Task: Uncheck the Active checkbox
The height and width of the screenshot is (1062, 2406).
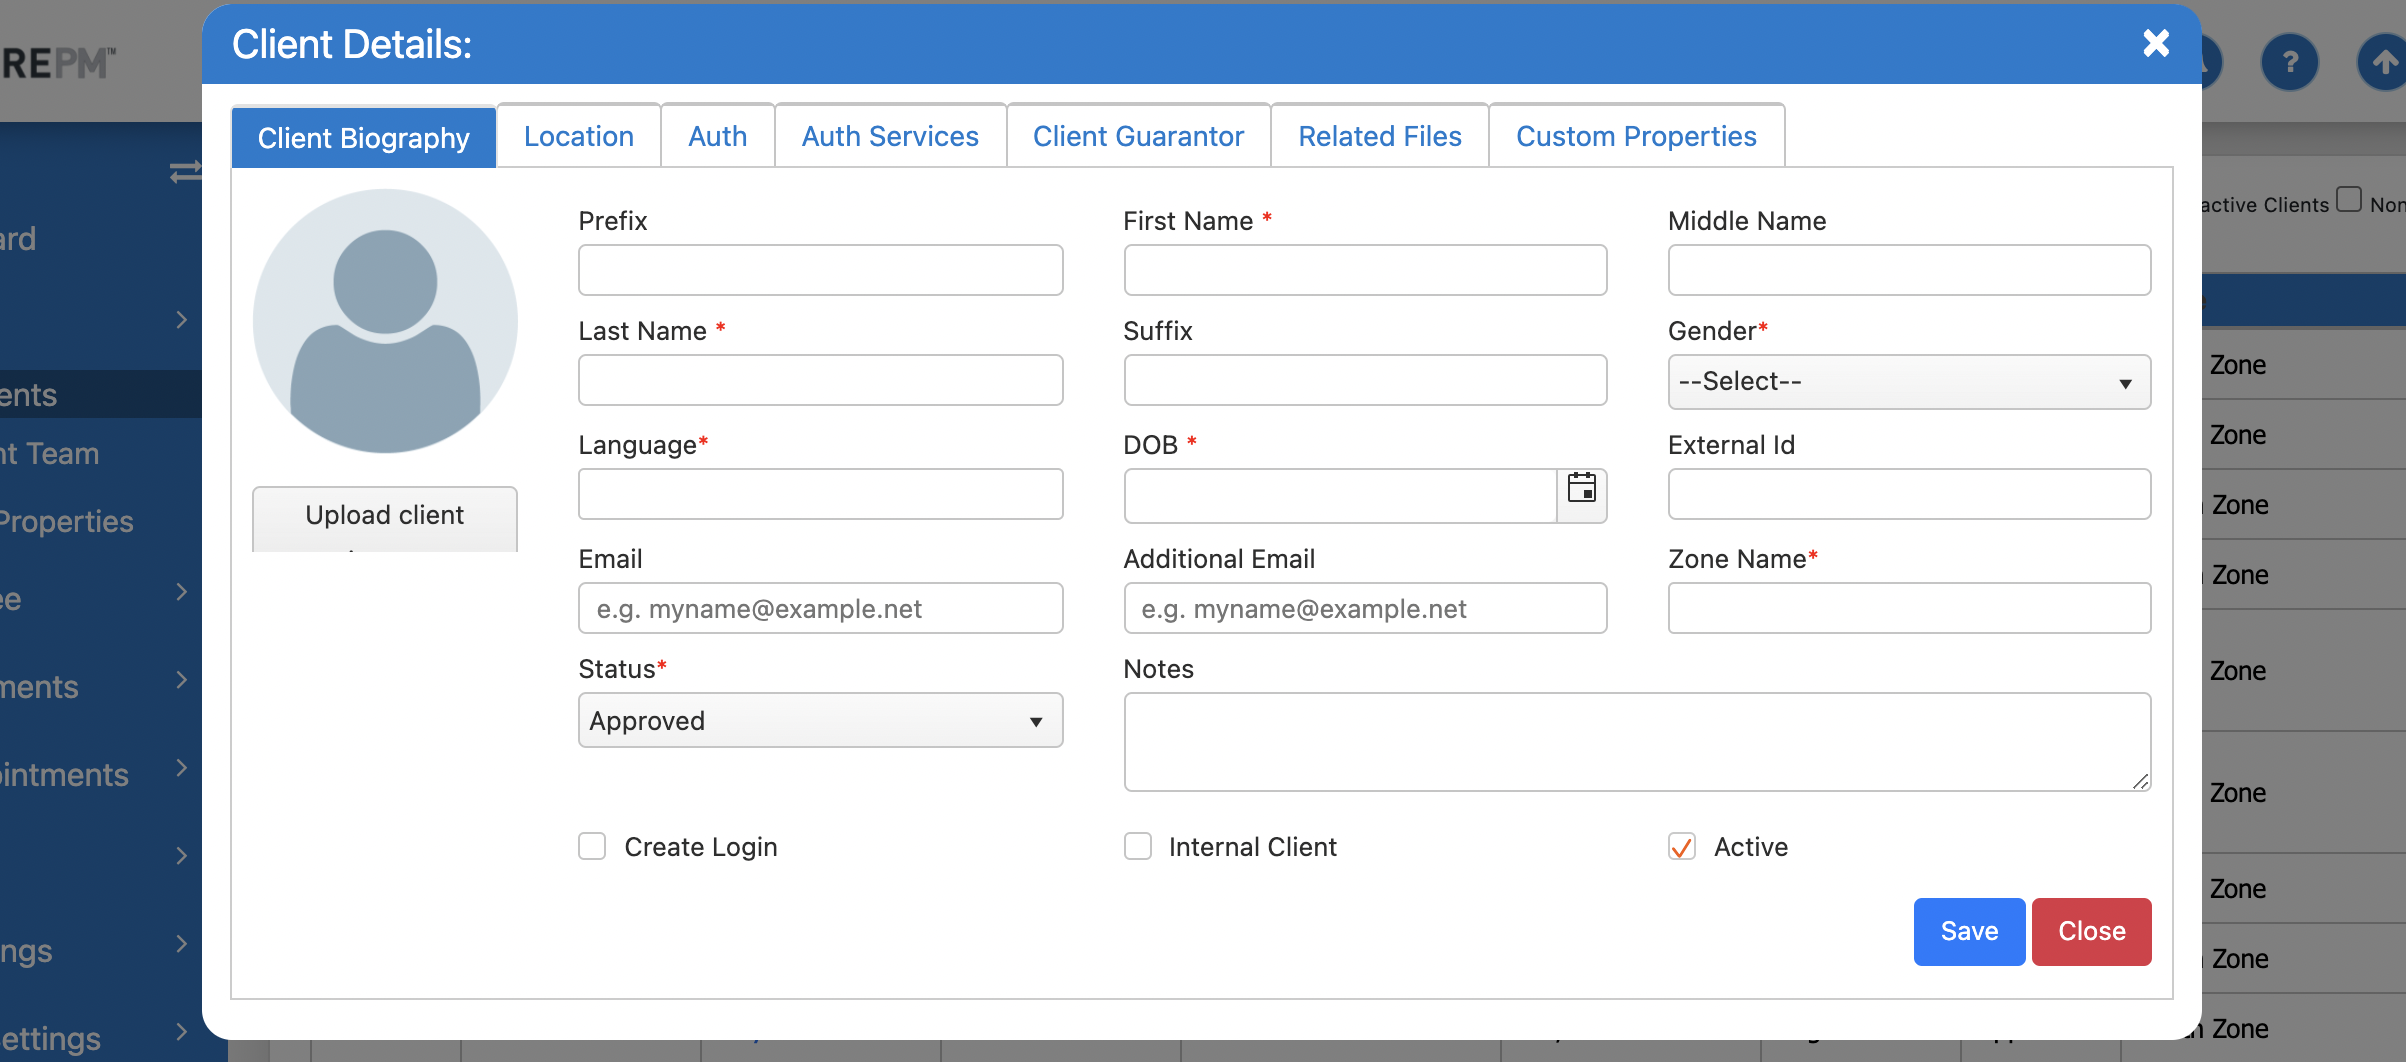Action: (x=1682, y=846)
